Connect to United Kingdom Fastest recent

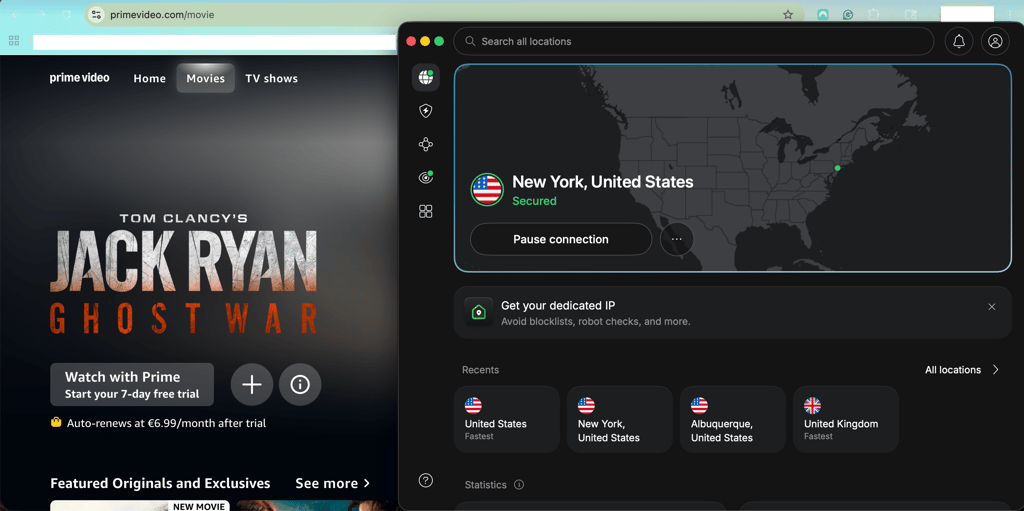846,420
